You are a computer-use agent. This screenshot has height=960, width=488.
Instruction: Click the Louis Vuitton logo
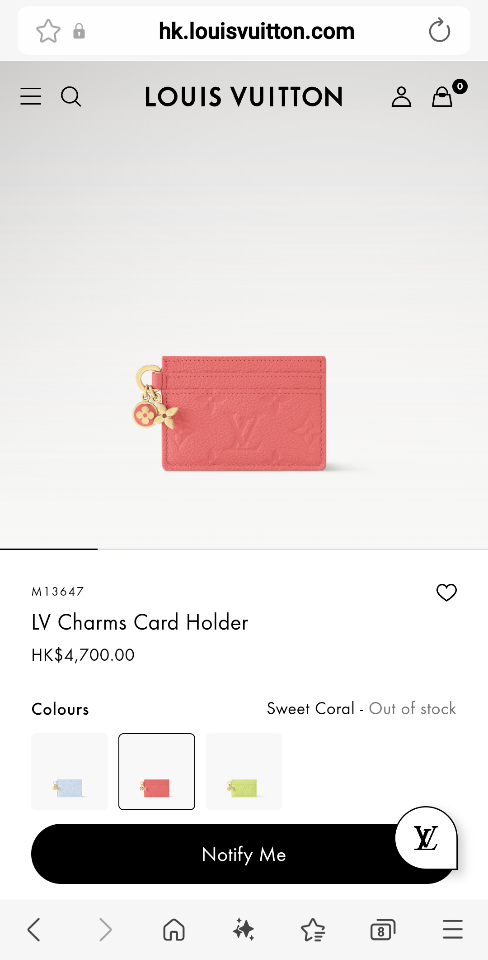[244, 97]
